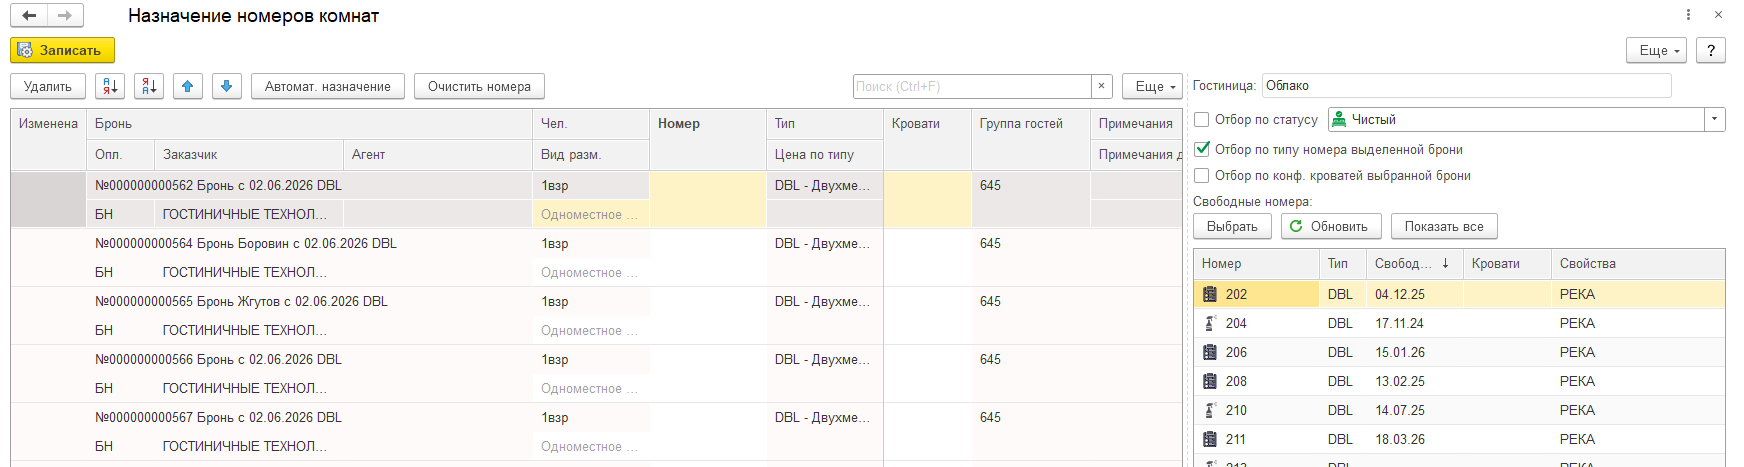Viewport: 1744px width, 467px height.
Task: Click the status icon of room 204
Action: pos(1210,323)
